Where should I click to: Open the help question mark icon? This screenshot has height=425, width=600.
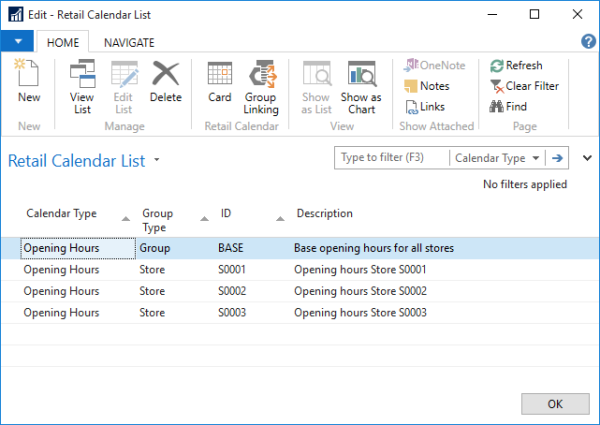click(x=588, y=41)
